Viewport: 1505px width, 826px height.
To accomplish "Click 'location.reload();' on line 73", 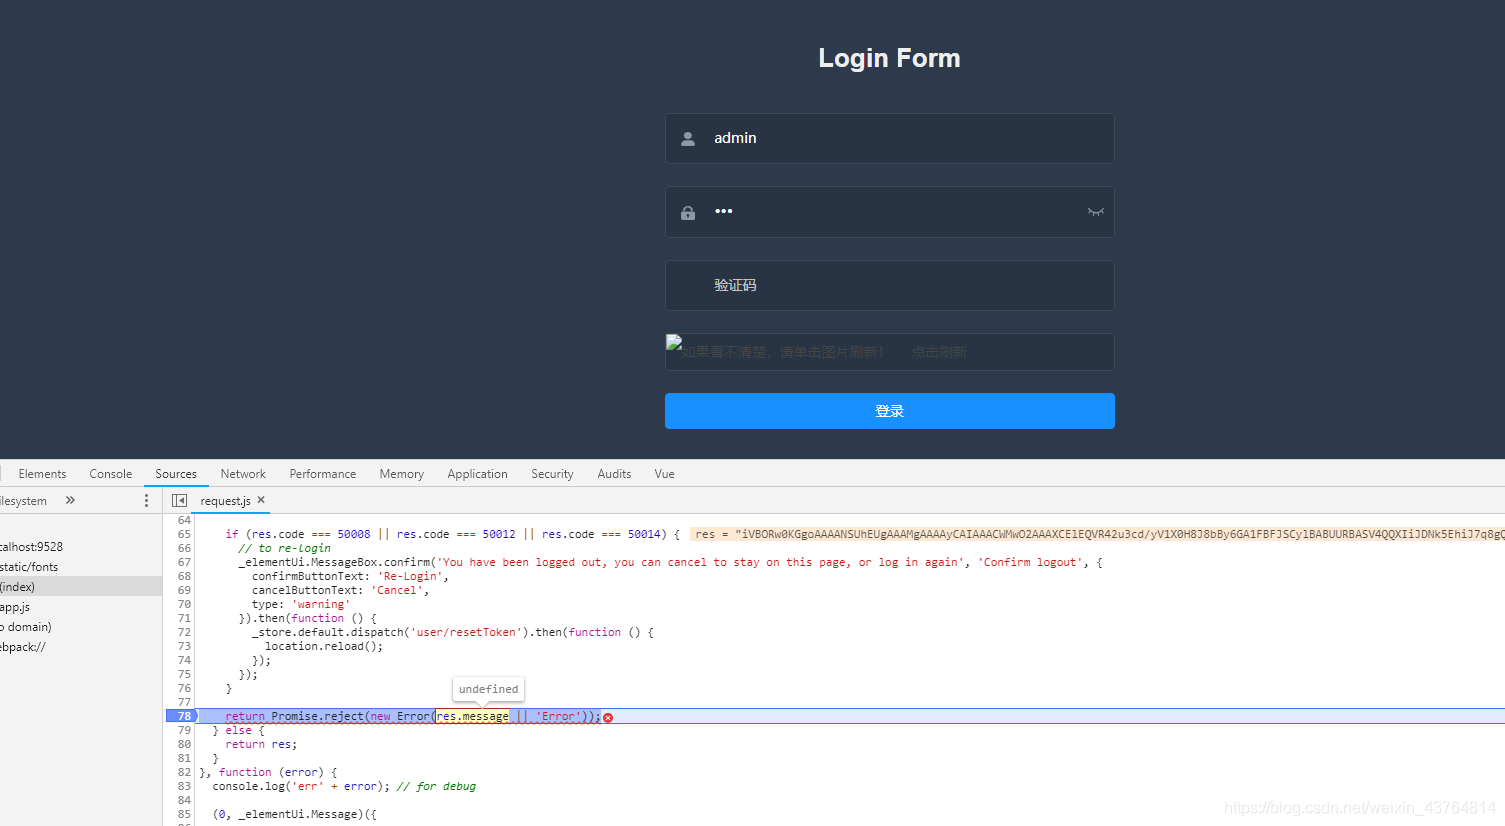I will click(324, 646).
